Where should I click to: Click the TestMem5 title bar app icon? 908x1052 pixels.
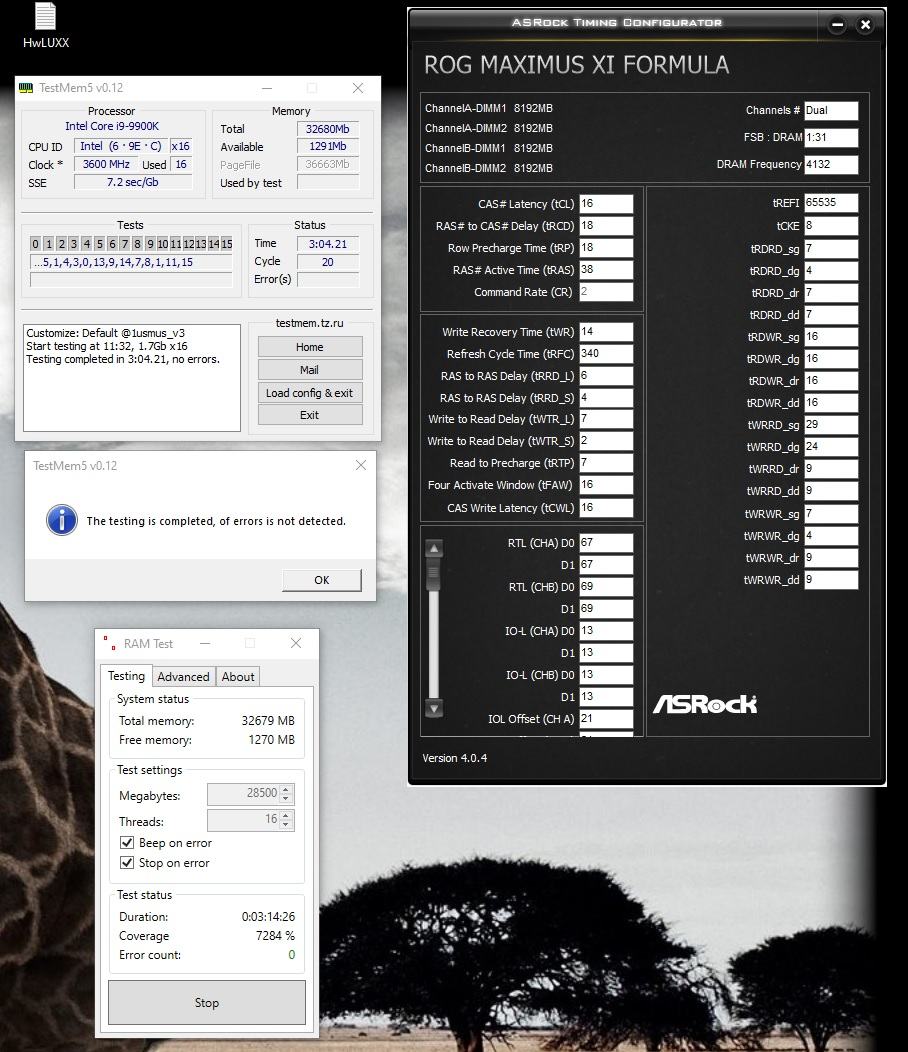[26, 88]
